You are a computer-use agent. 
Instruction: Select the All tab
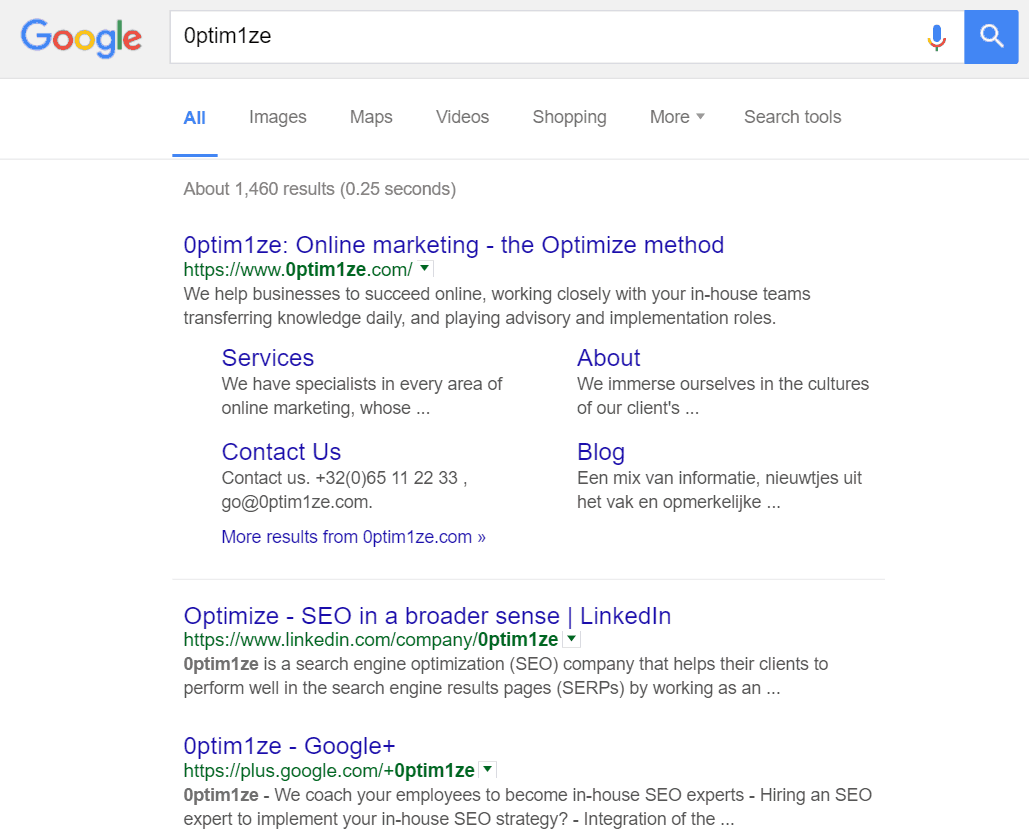tap(194, 118)
